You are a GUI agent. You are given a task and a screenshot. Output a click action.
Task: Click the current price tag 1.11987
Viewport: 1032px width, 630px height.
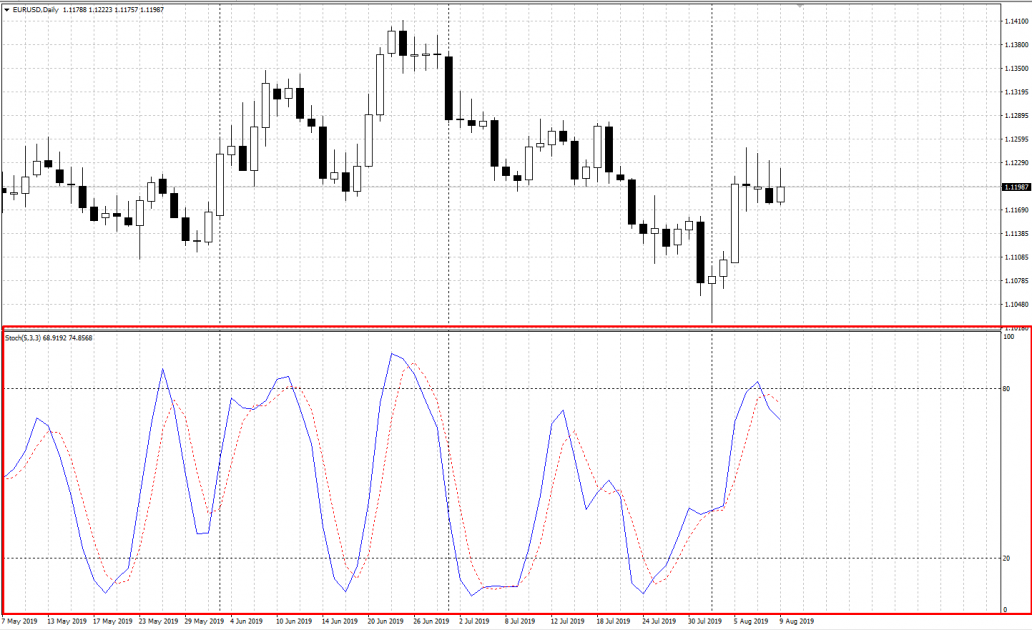tap(1016, 187)
